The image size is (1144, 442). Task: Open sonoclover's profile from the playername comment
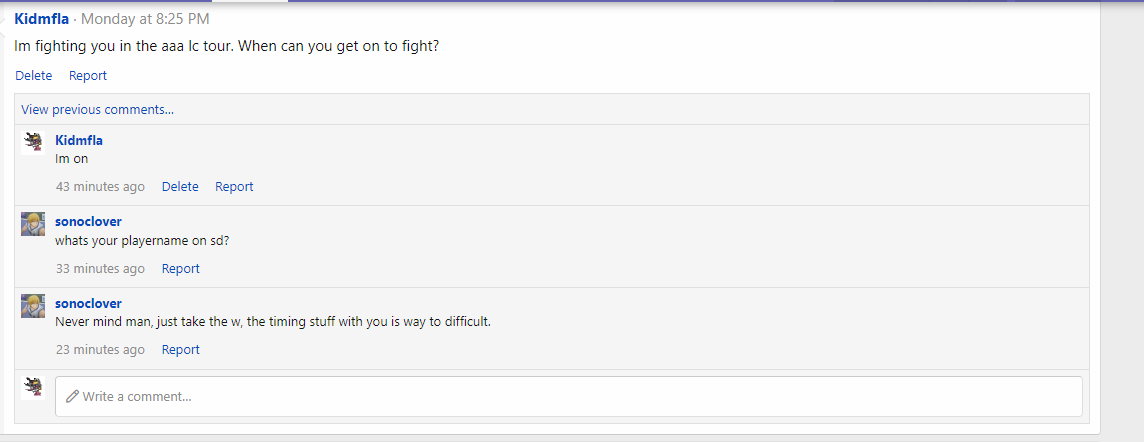[88, 221]
